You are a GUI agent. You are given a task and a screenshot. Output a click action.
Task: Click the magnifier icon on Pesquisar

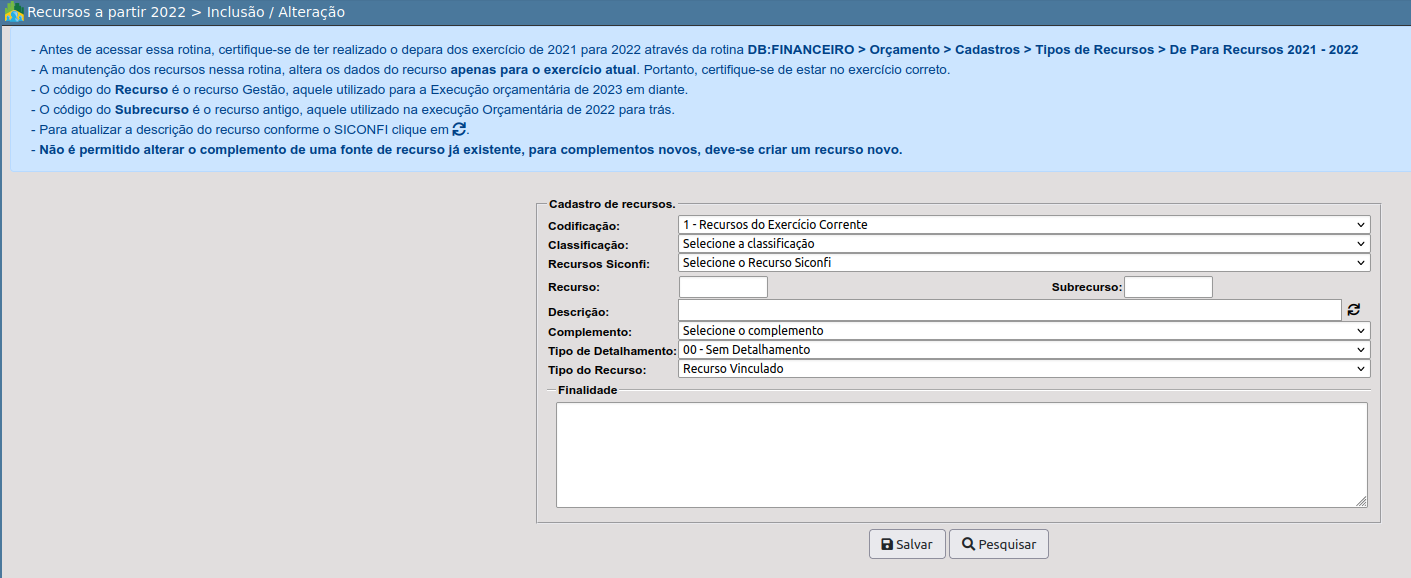[x=968, y=545]
